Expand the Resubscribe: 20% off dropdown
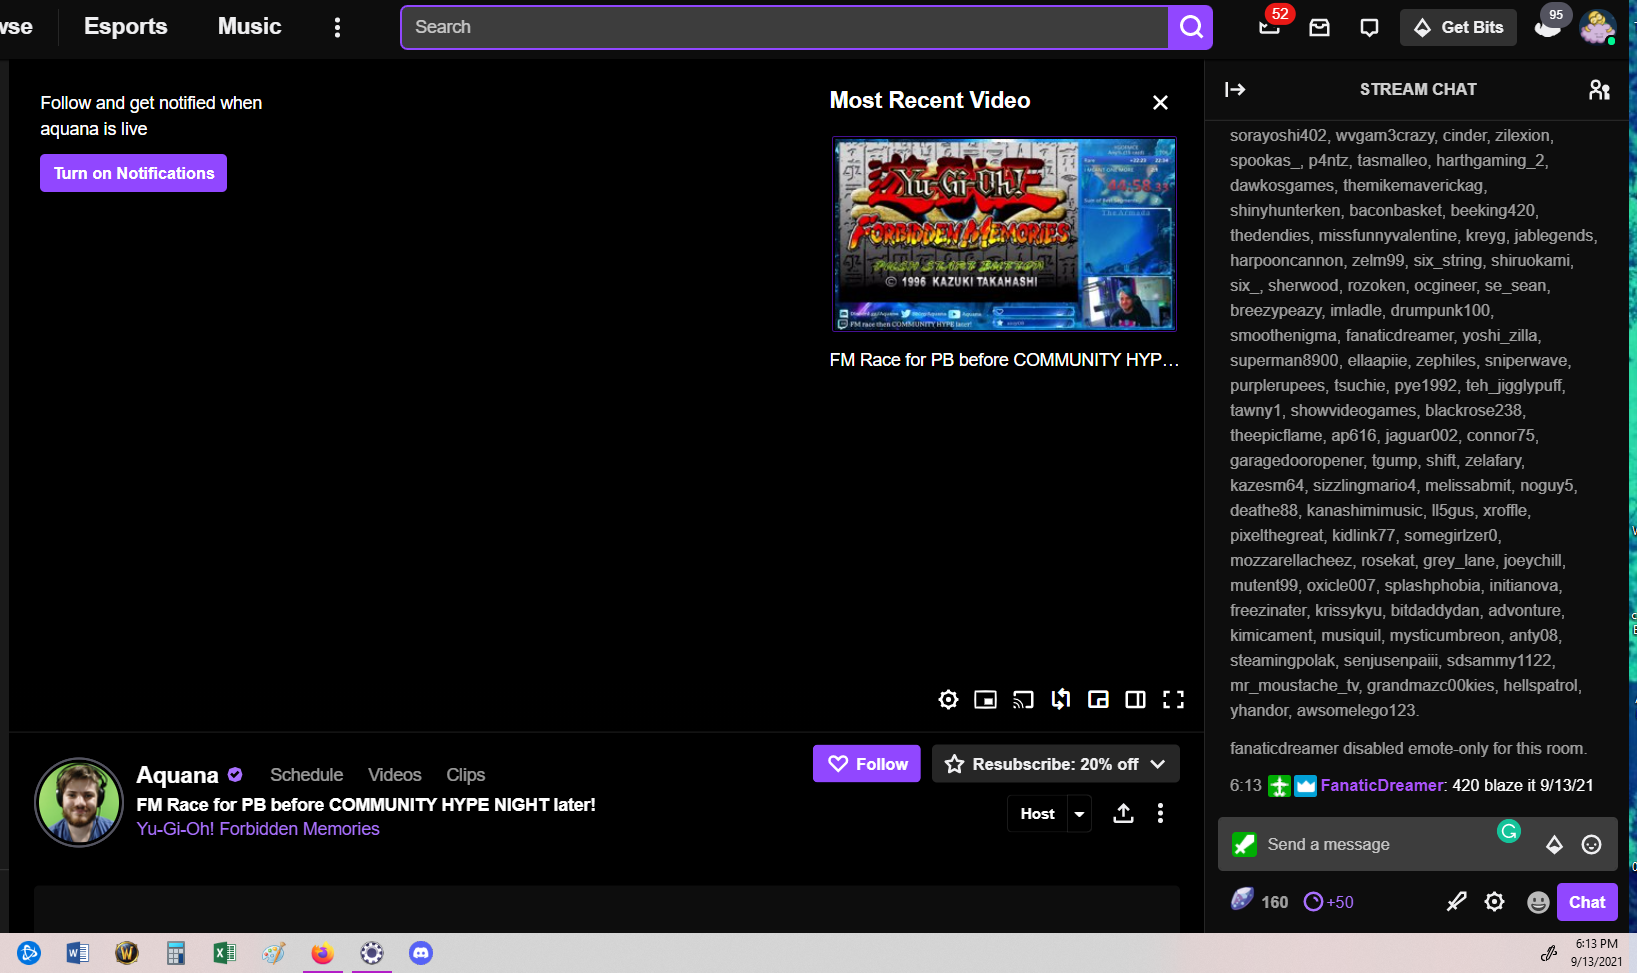1637x973 pixels. [x=1158, y=764]
